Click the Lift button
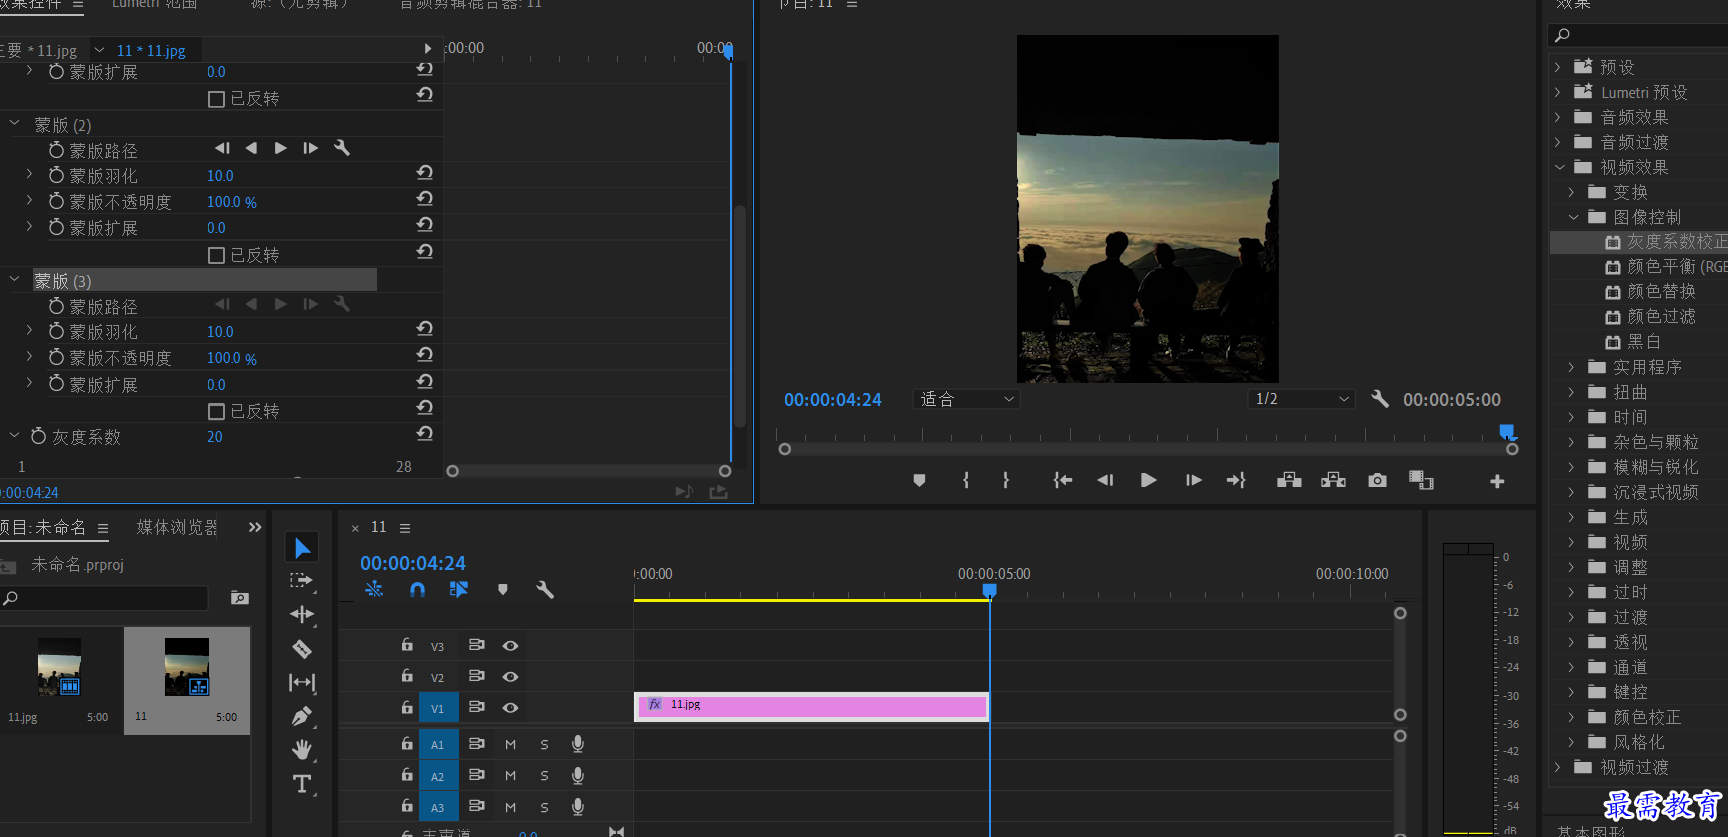1728x837 pixels. 1289,480
